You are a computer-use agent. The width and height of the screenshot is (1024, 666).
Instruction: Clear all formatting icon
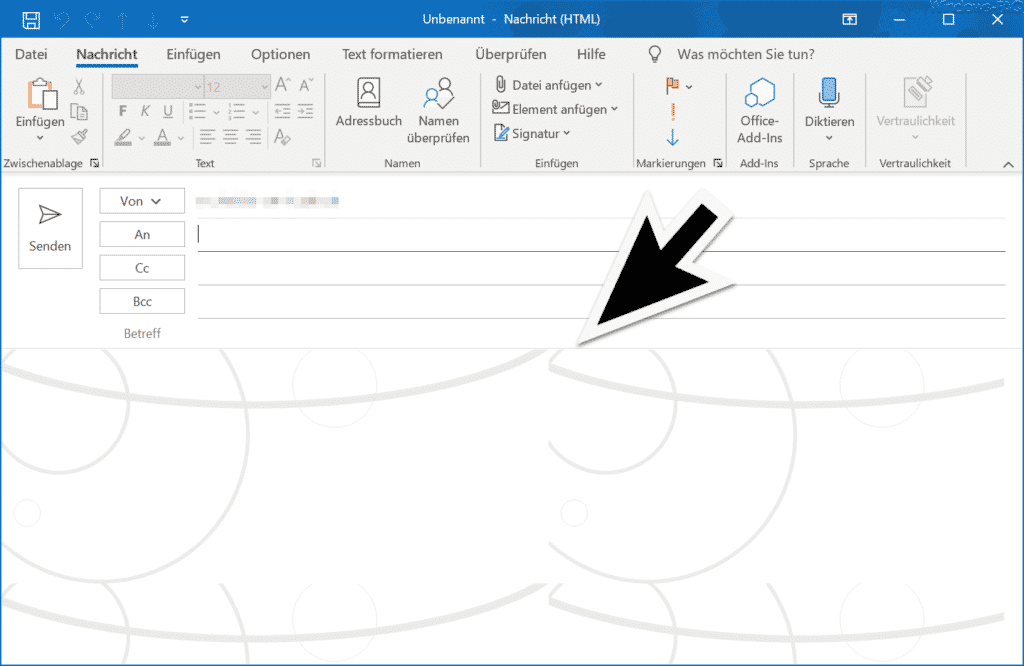point(282,137)
